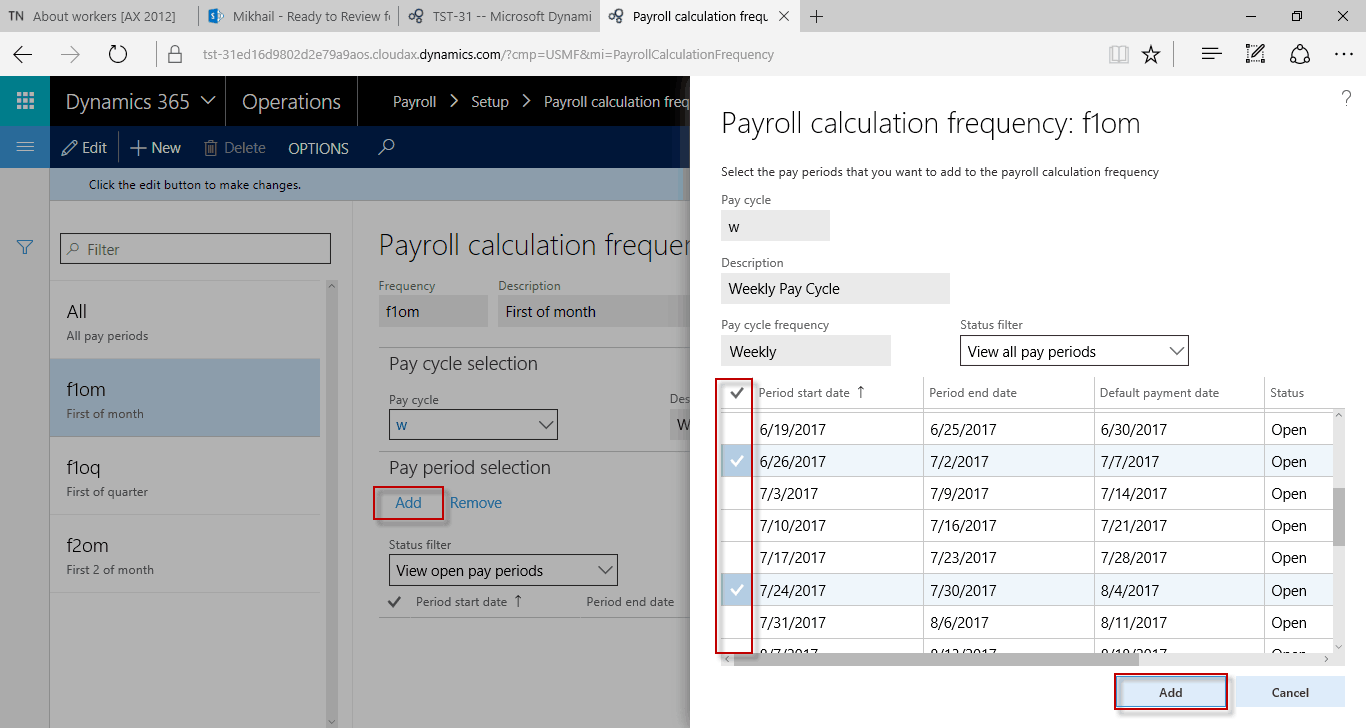Select the f2om First 2 of month item

[185, 555]
